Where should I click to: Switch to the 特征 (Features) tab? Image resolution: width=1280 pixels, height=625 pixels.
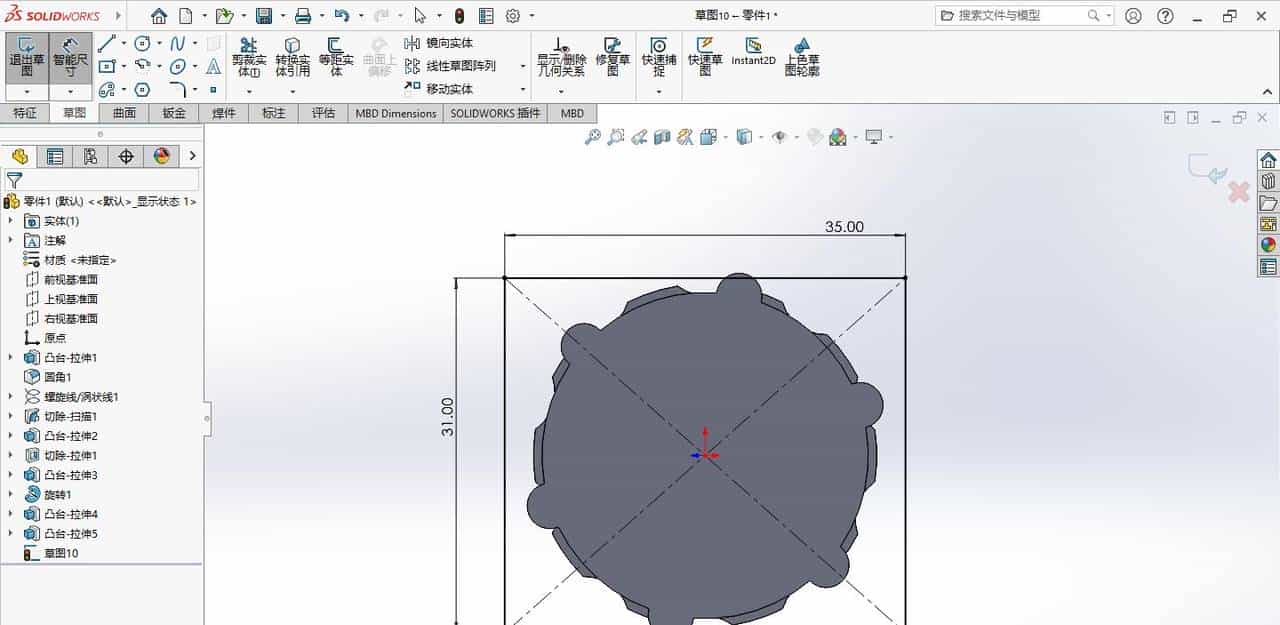[26, 113]
